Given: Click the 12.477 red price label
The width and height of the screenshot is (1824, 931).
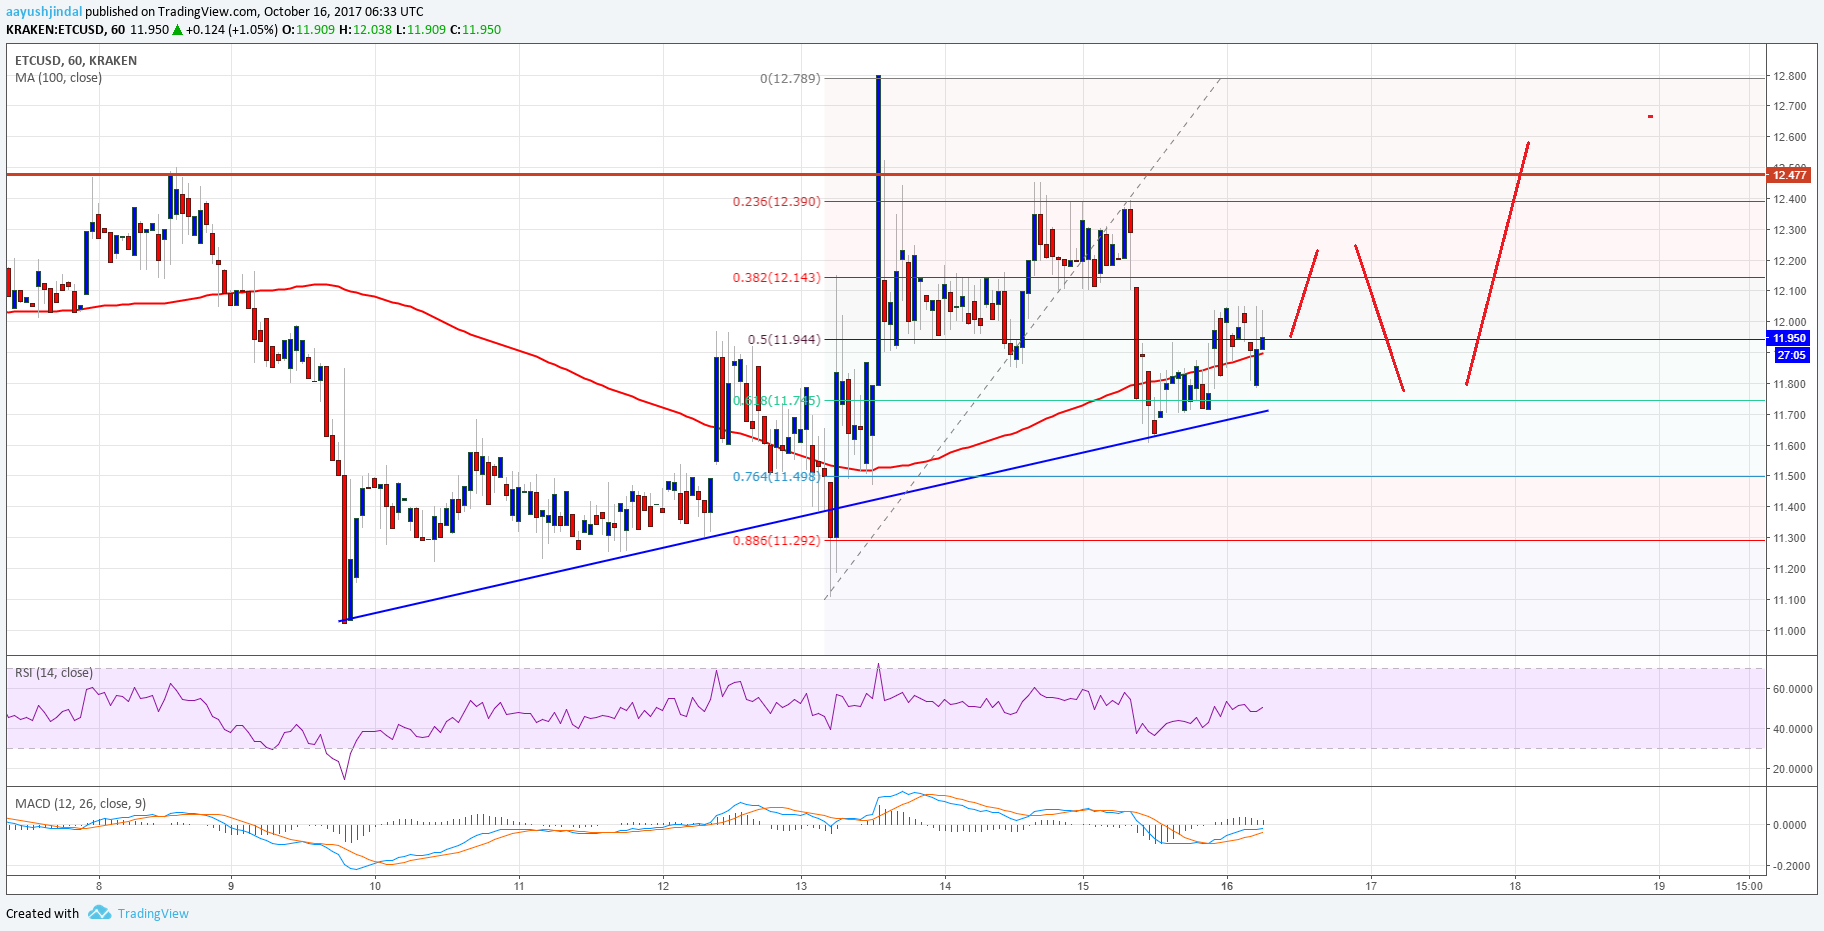Looking at the screenshot, I should [x=1789, y=175].
